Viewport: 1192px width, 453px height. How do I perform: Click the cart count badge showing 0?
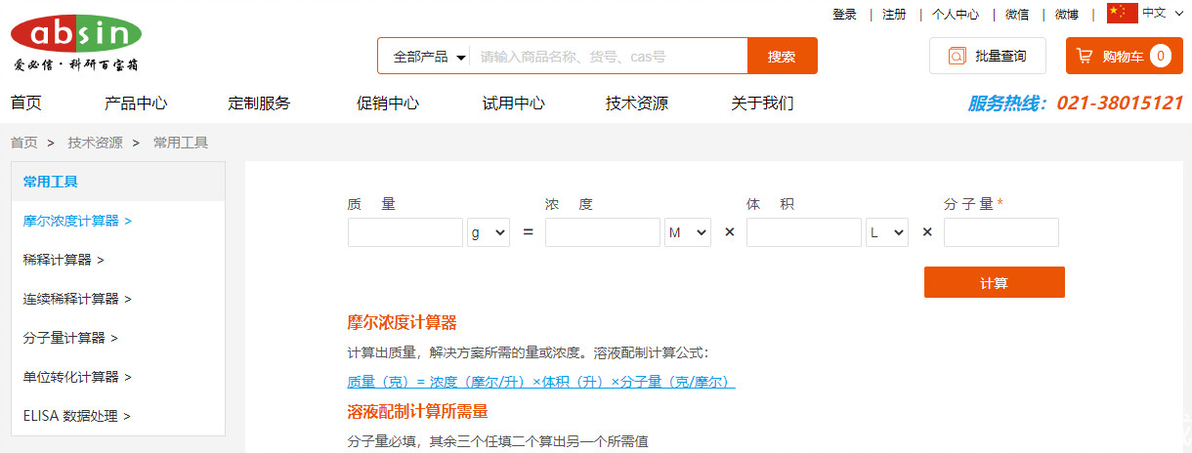coord(1160,55)
